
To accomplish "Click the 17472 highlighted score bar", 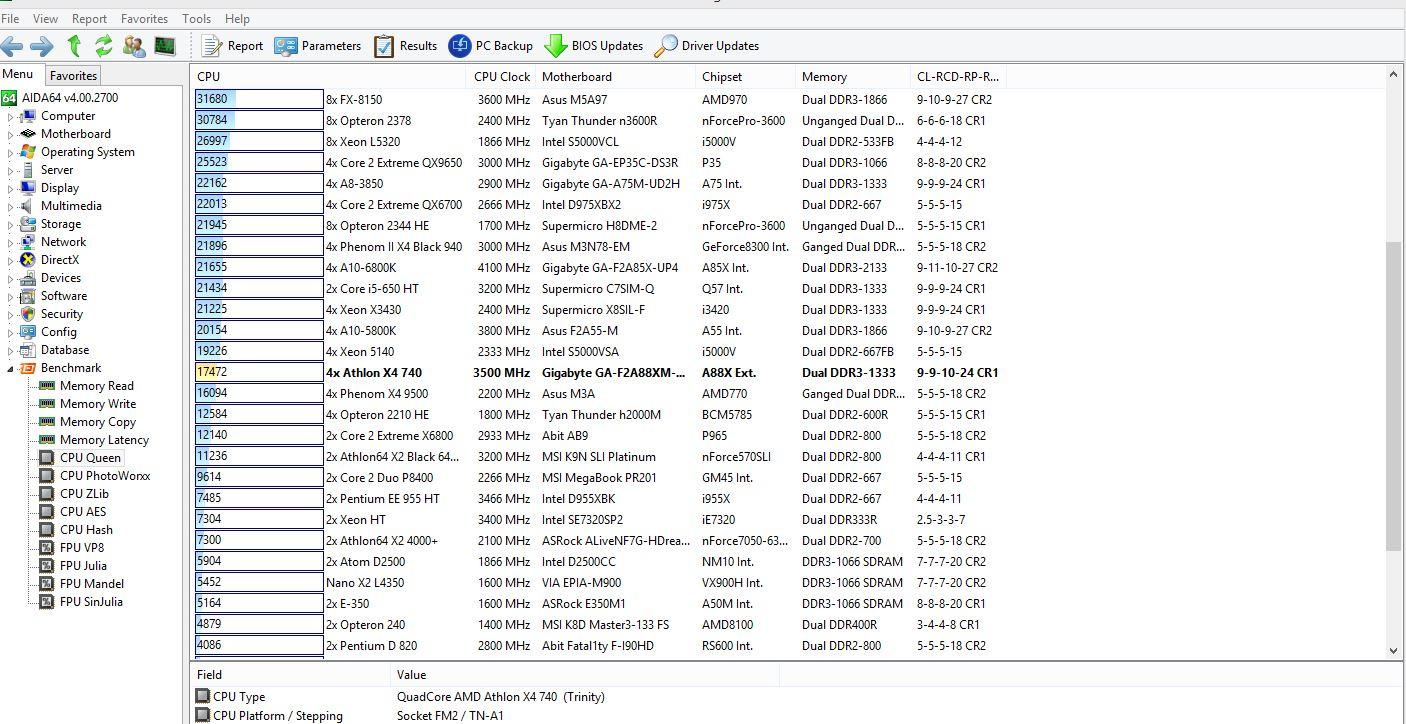I will 259,373.
